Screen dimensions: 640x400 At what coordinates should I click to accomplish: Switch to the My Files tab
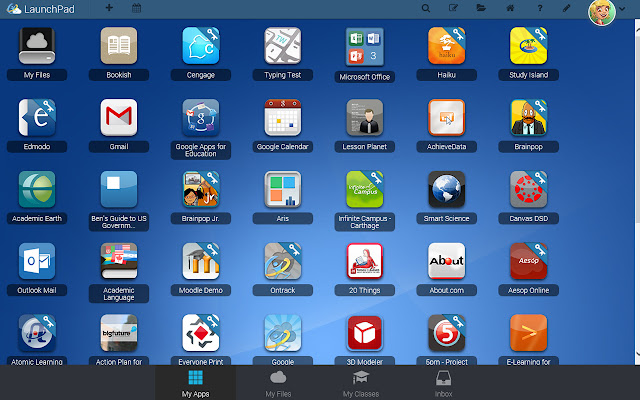click(x=278, y=383)
